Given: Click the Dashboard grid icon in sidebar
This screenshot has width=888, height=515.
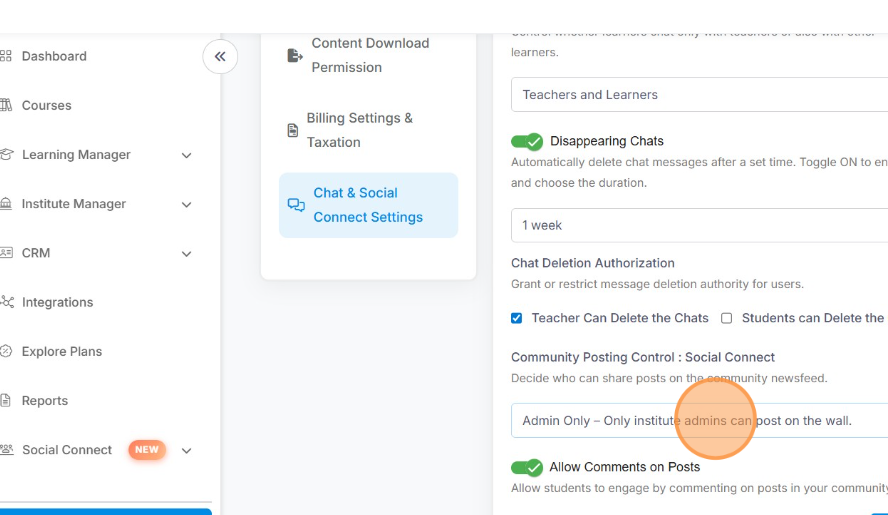Looking at the screenshot, I should [x=7, y=56].
